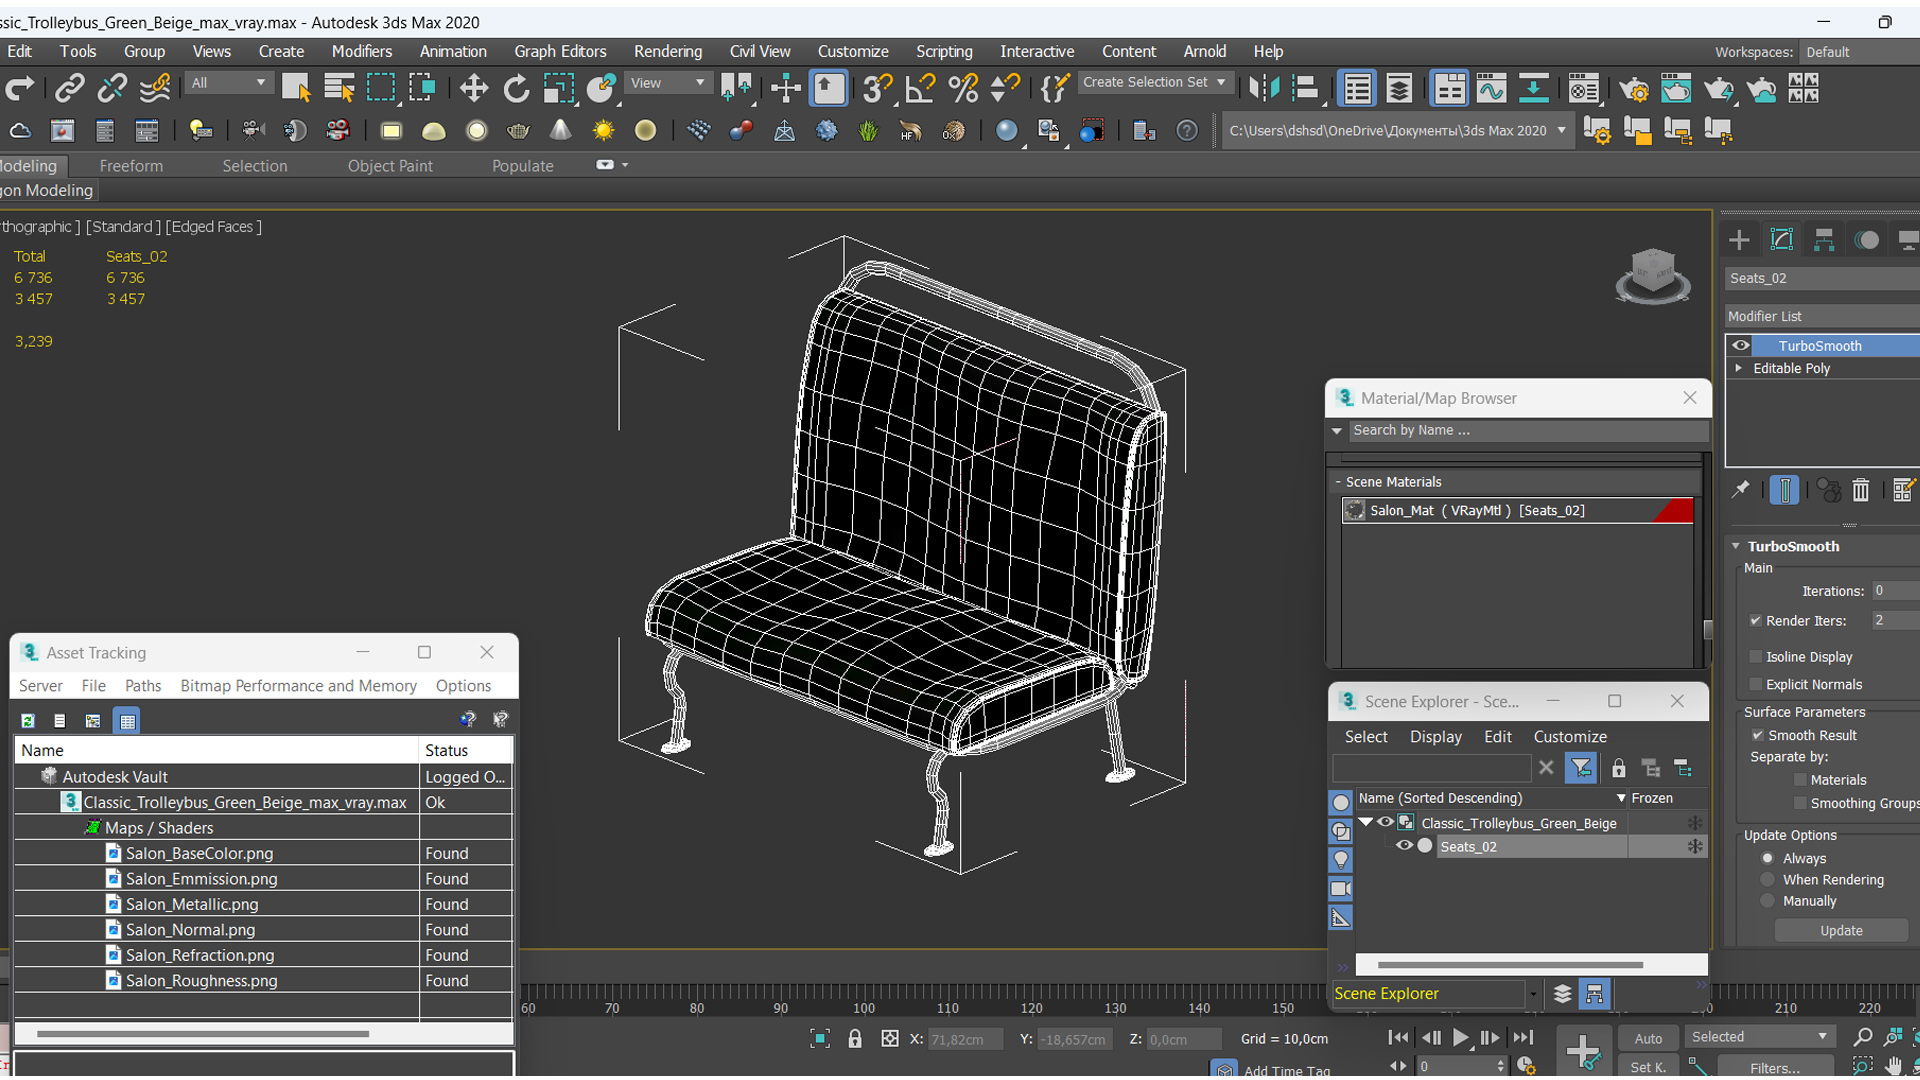The height and width of the screenshot is (1080, 1920).
Task: Click the Link objects chain icon
Action: point(69,89)
